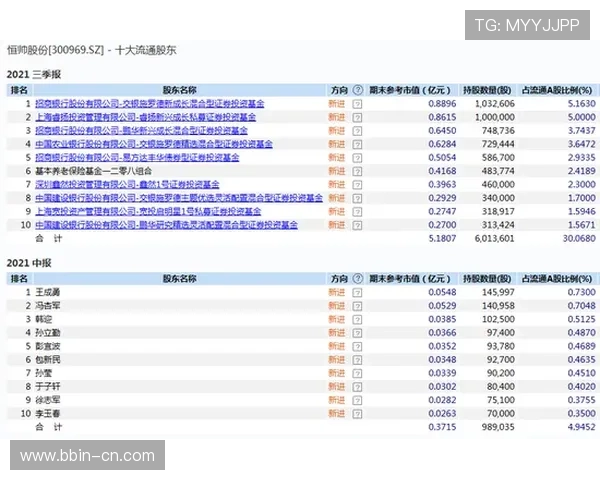Click the question icon for 三季报 rank 8 row

click(x=357, y=198)
